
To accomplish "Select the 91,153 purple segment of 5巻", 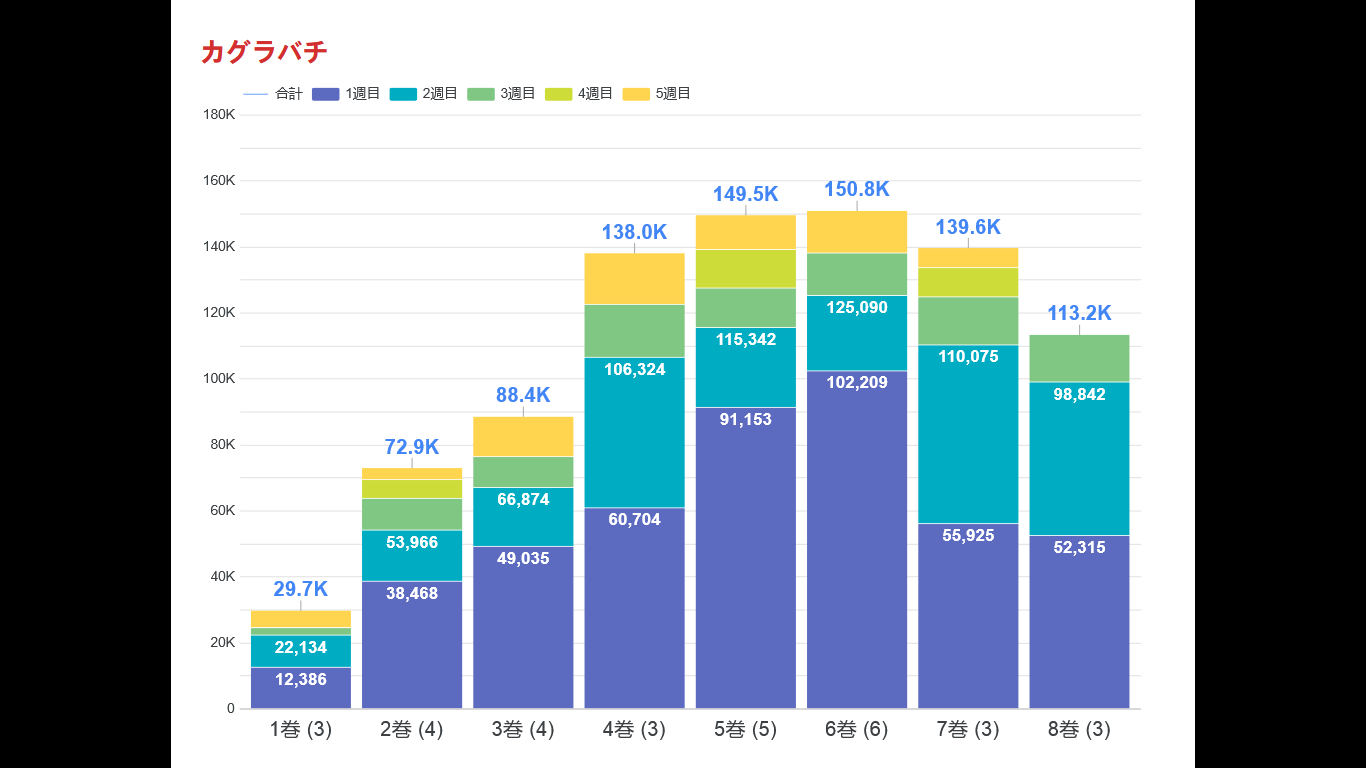I will (746, 558).
